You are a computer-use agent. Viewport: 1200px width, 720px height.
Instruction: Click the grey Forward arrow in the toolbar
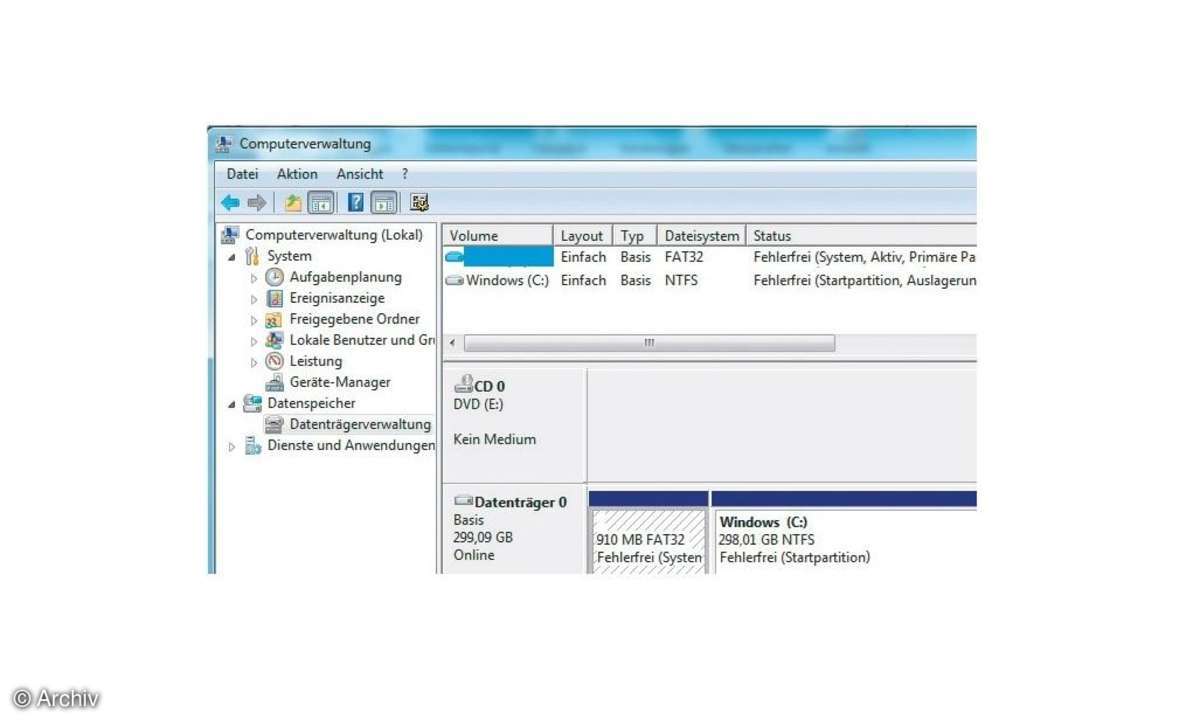[257, 203]
